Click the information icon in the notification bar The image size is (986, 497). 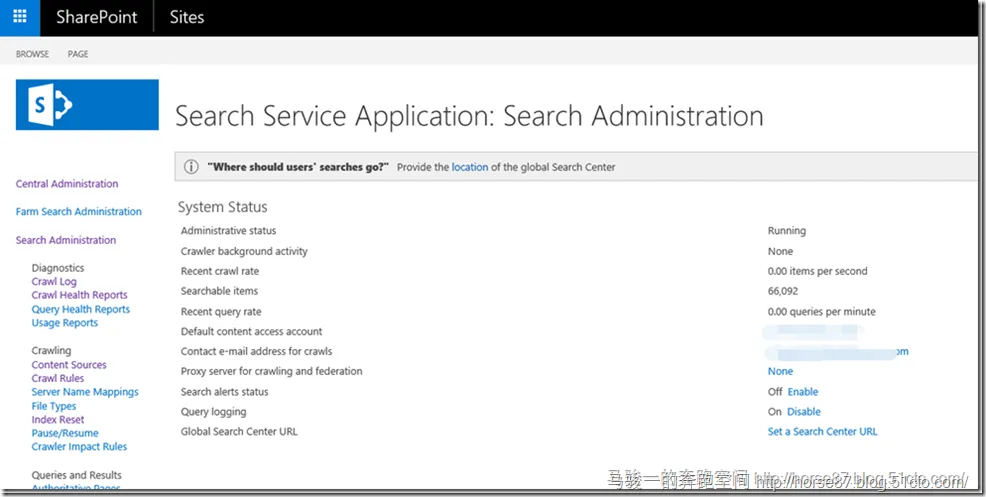pyautogui.click(x=191, y=167)
